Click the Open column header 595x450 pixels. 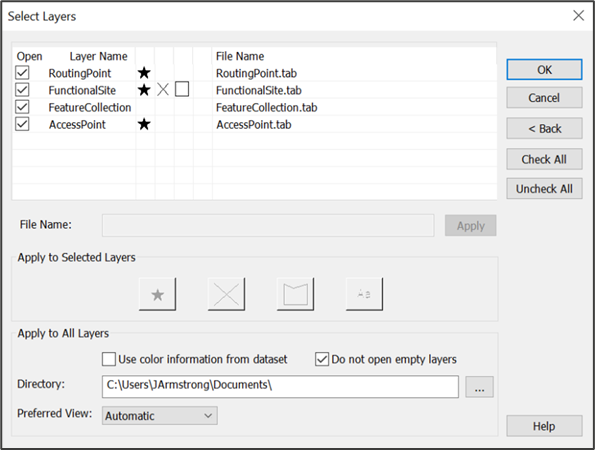pos(29,56)
